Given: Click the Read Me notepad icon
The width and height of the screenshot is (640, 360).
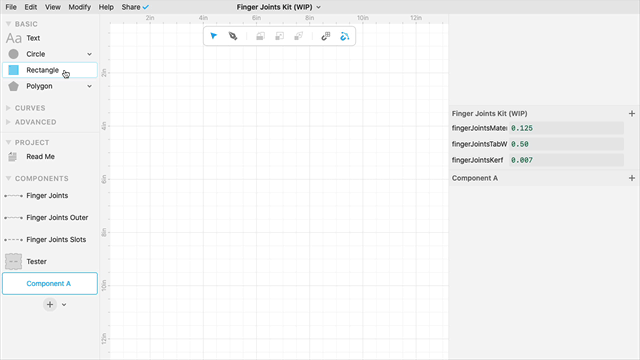Looking at the screenshot, I should [x=13, y=157].
